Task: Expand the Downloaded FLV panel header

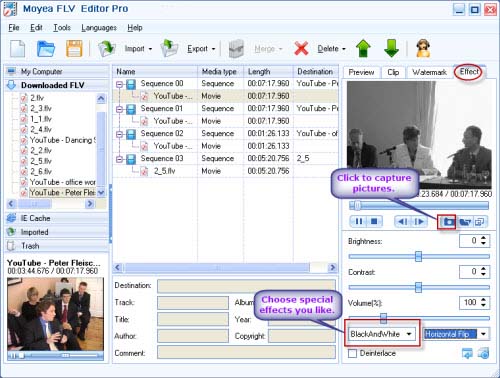Action: point(56,85)
